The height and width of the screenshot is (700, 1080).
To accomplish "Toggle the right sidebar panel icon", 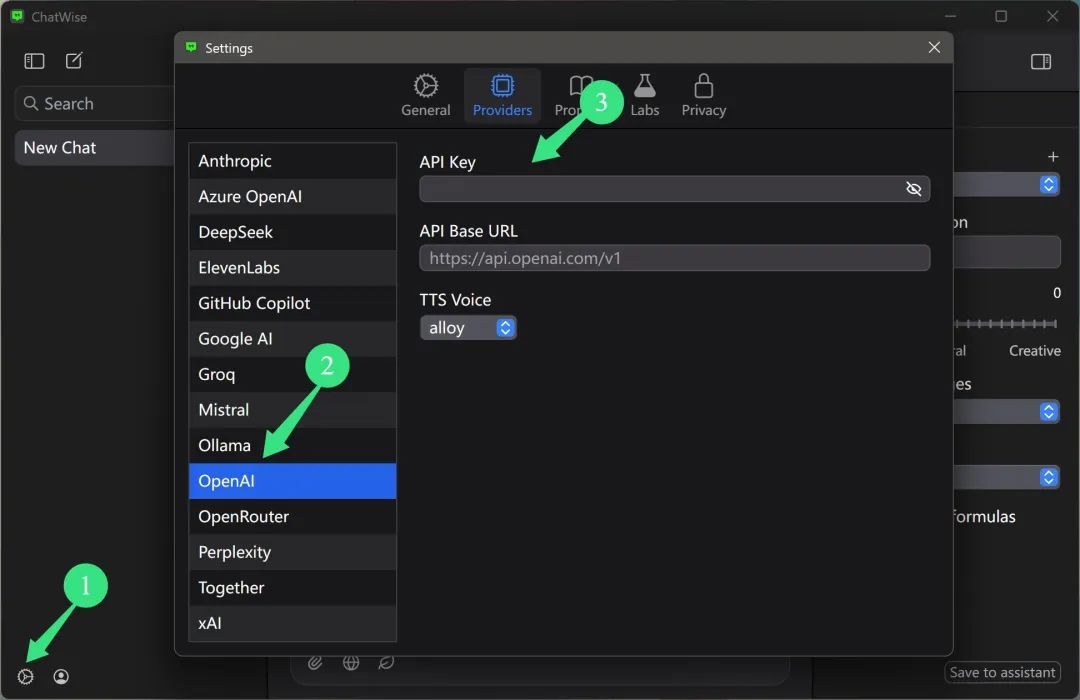I will [1041, 61].
